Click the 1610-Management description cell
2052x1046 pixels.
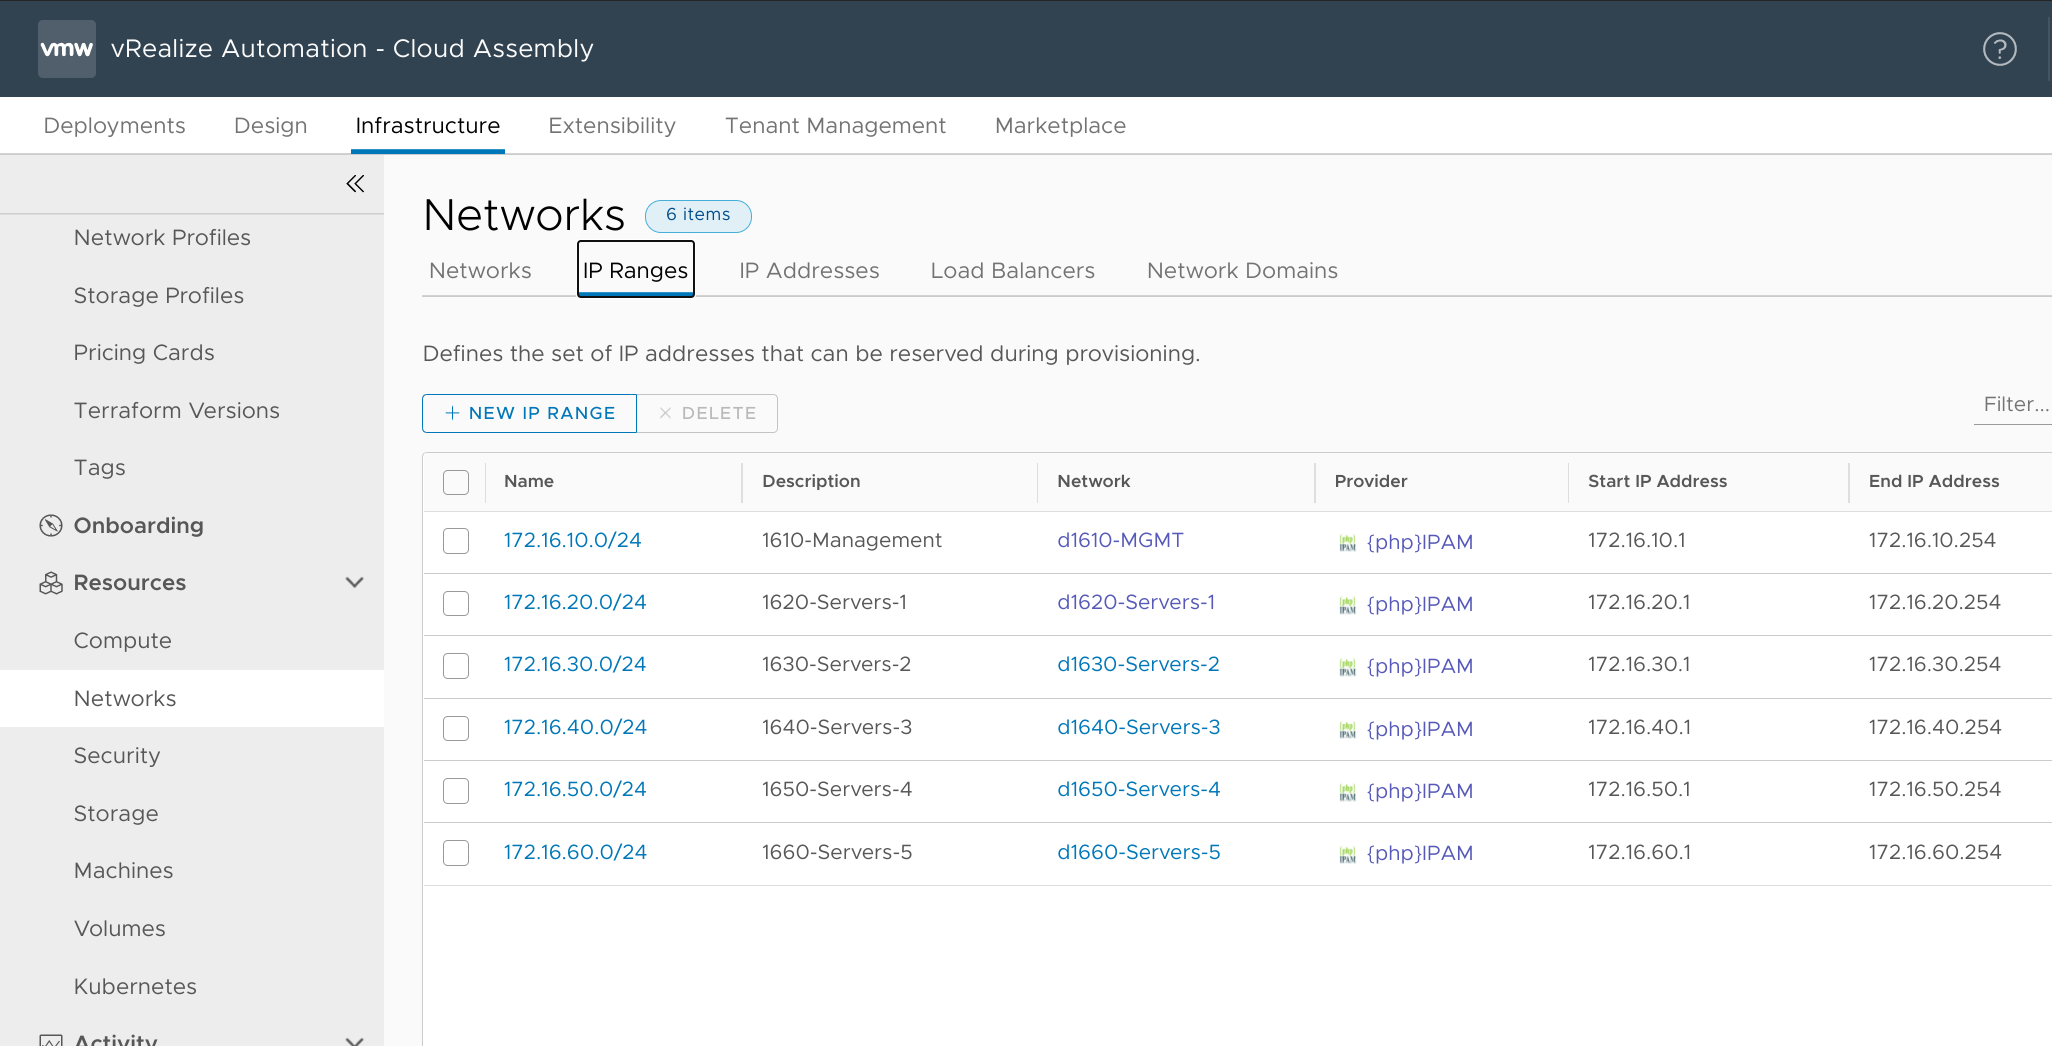(x=851, y=541)
